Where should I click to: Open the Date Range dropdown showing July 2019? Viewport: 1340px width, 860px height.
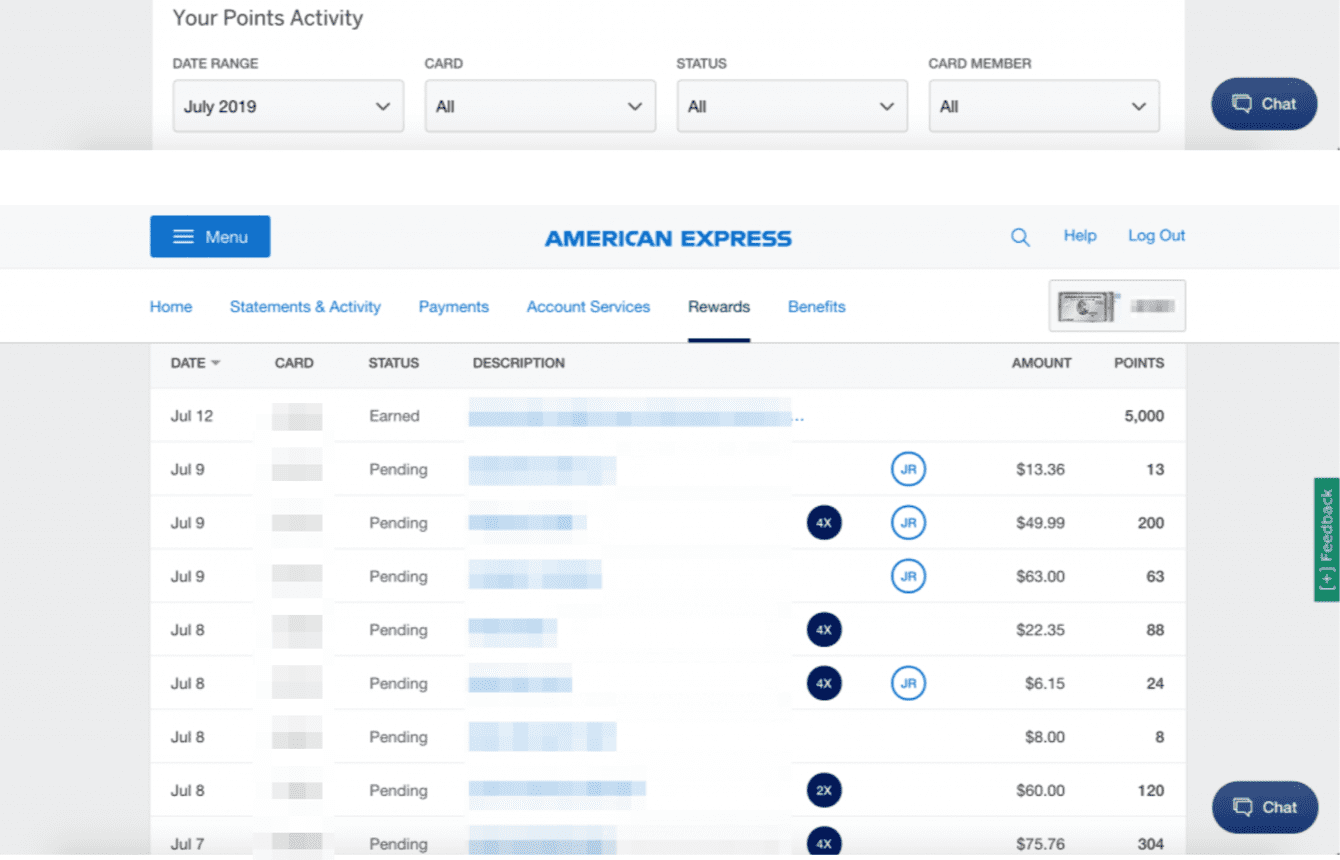coord(288,106)
